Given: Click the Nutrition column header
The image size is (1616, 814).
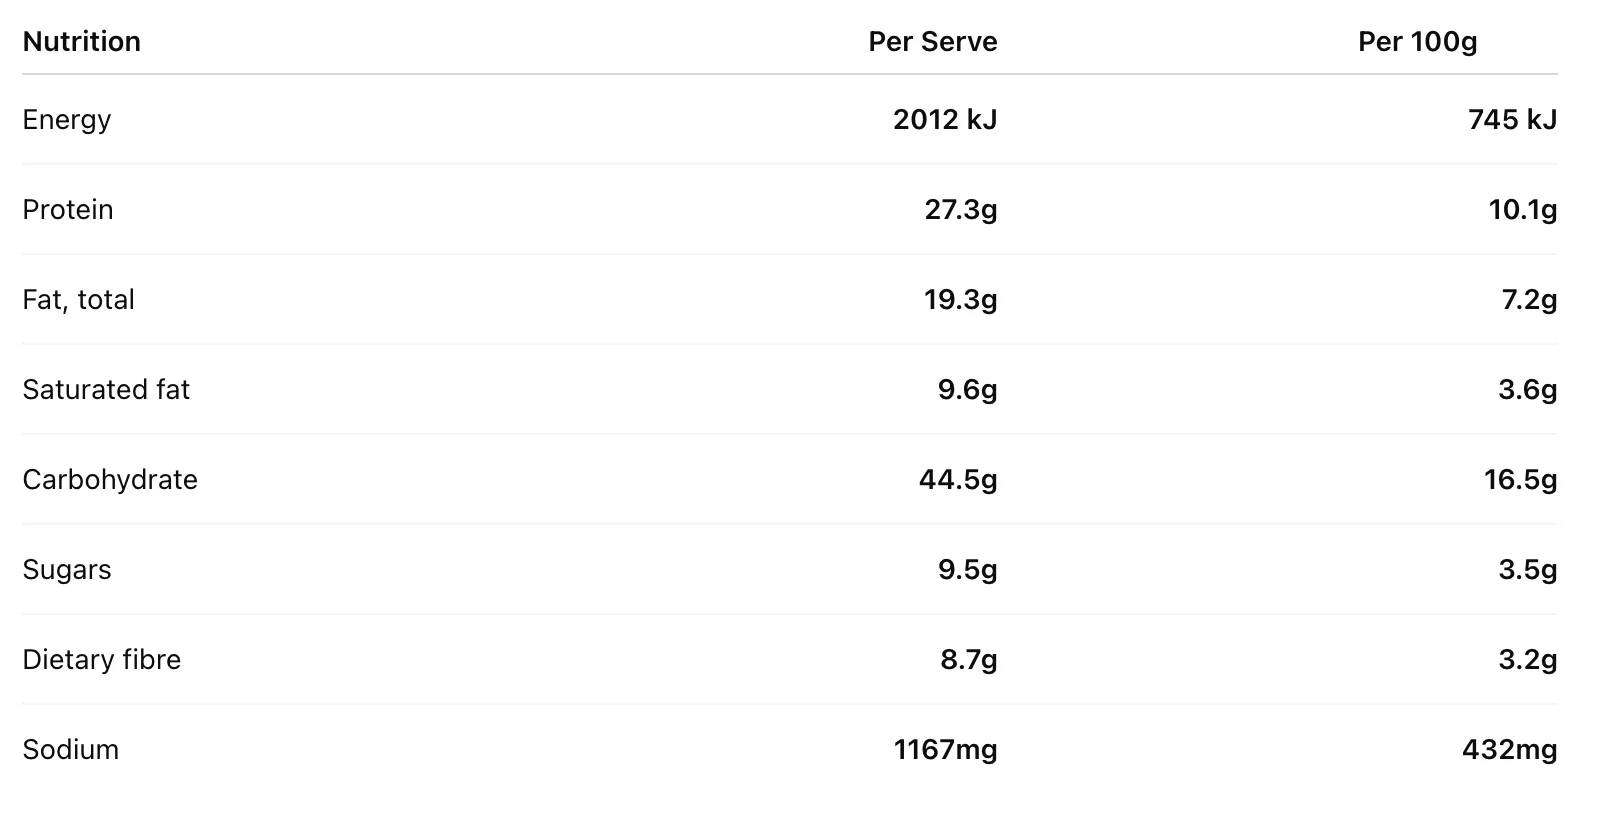Looking at the screenshot, I should click(81, 42).
